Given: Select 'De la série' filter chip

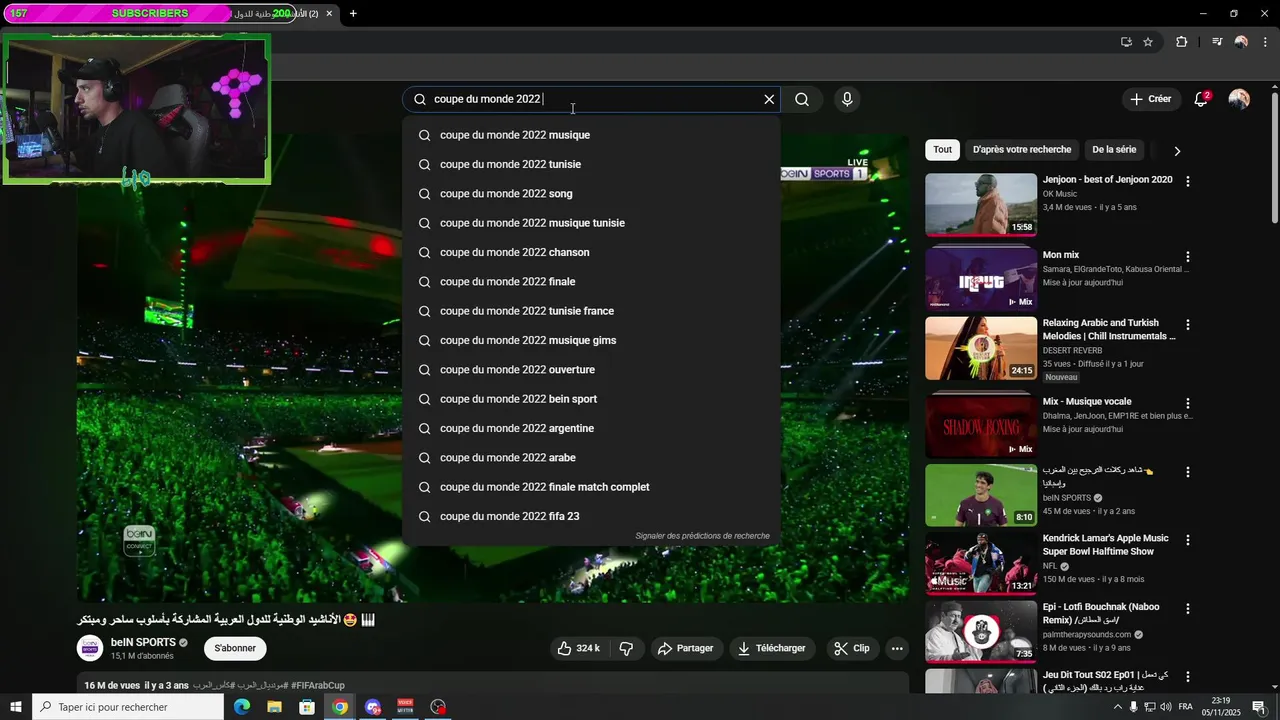Looking at the screenshot, I should click(x=1114, y=150).
